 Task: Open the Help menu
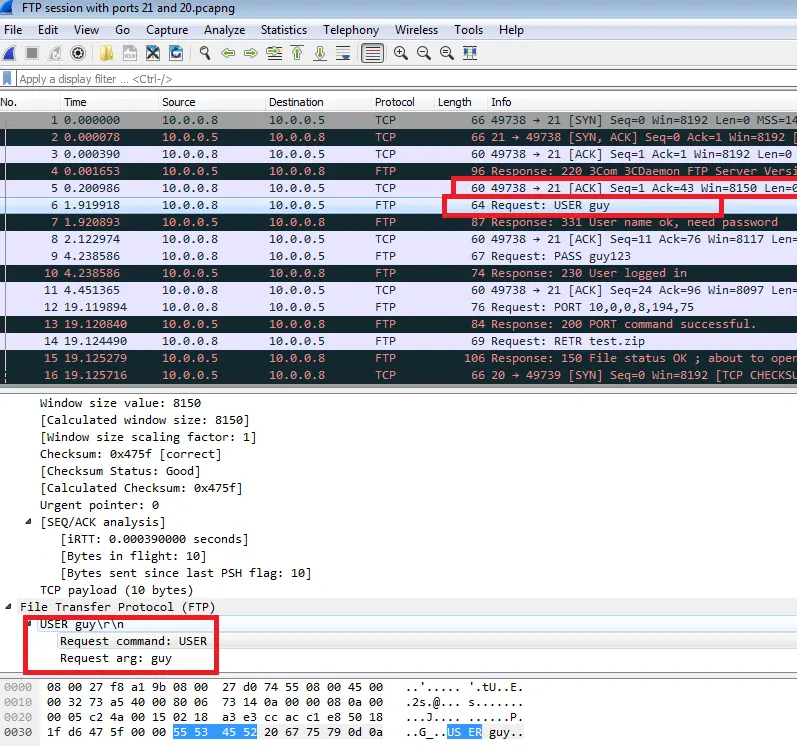coord(511,30)
